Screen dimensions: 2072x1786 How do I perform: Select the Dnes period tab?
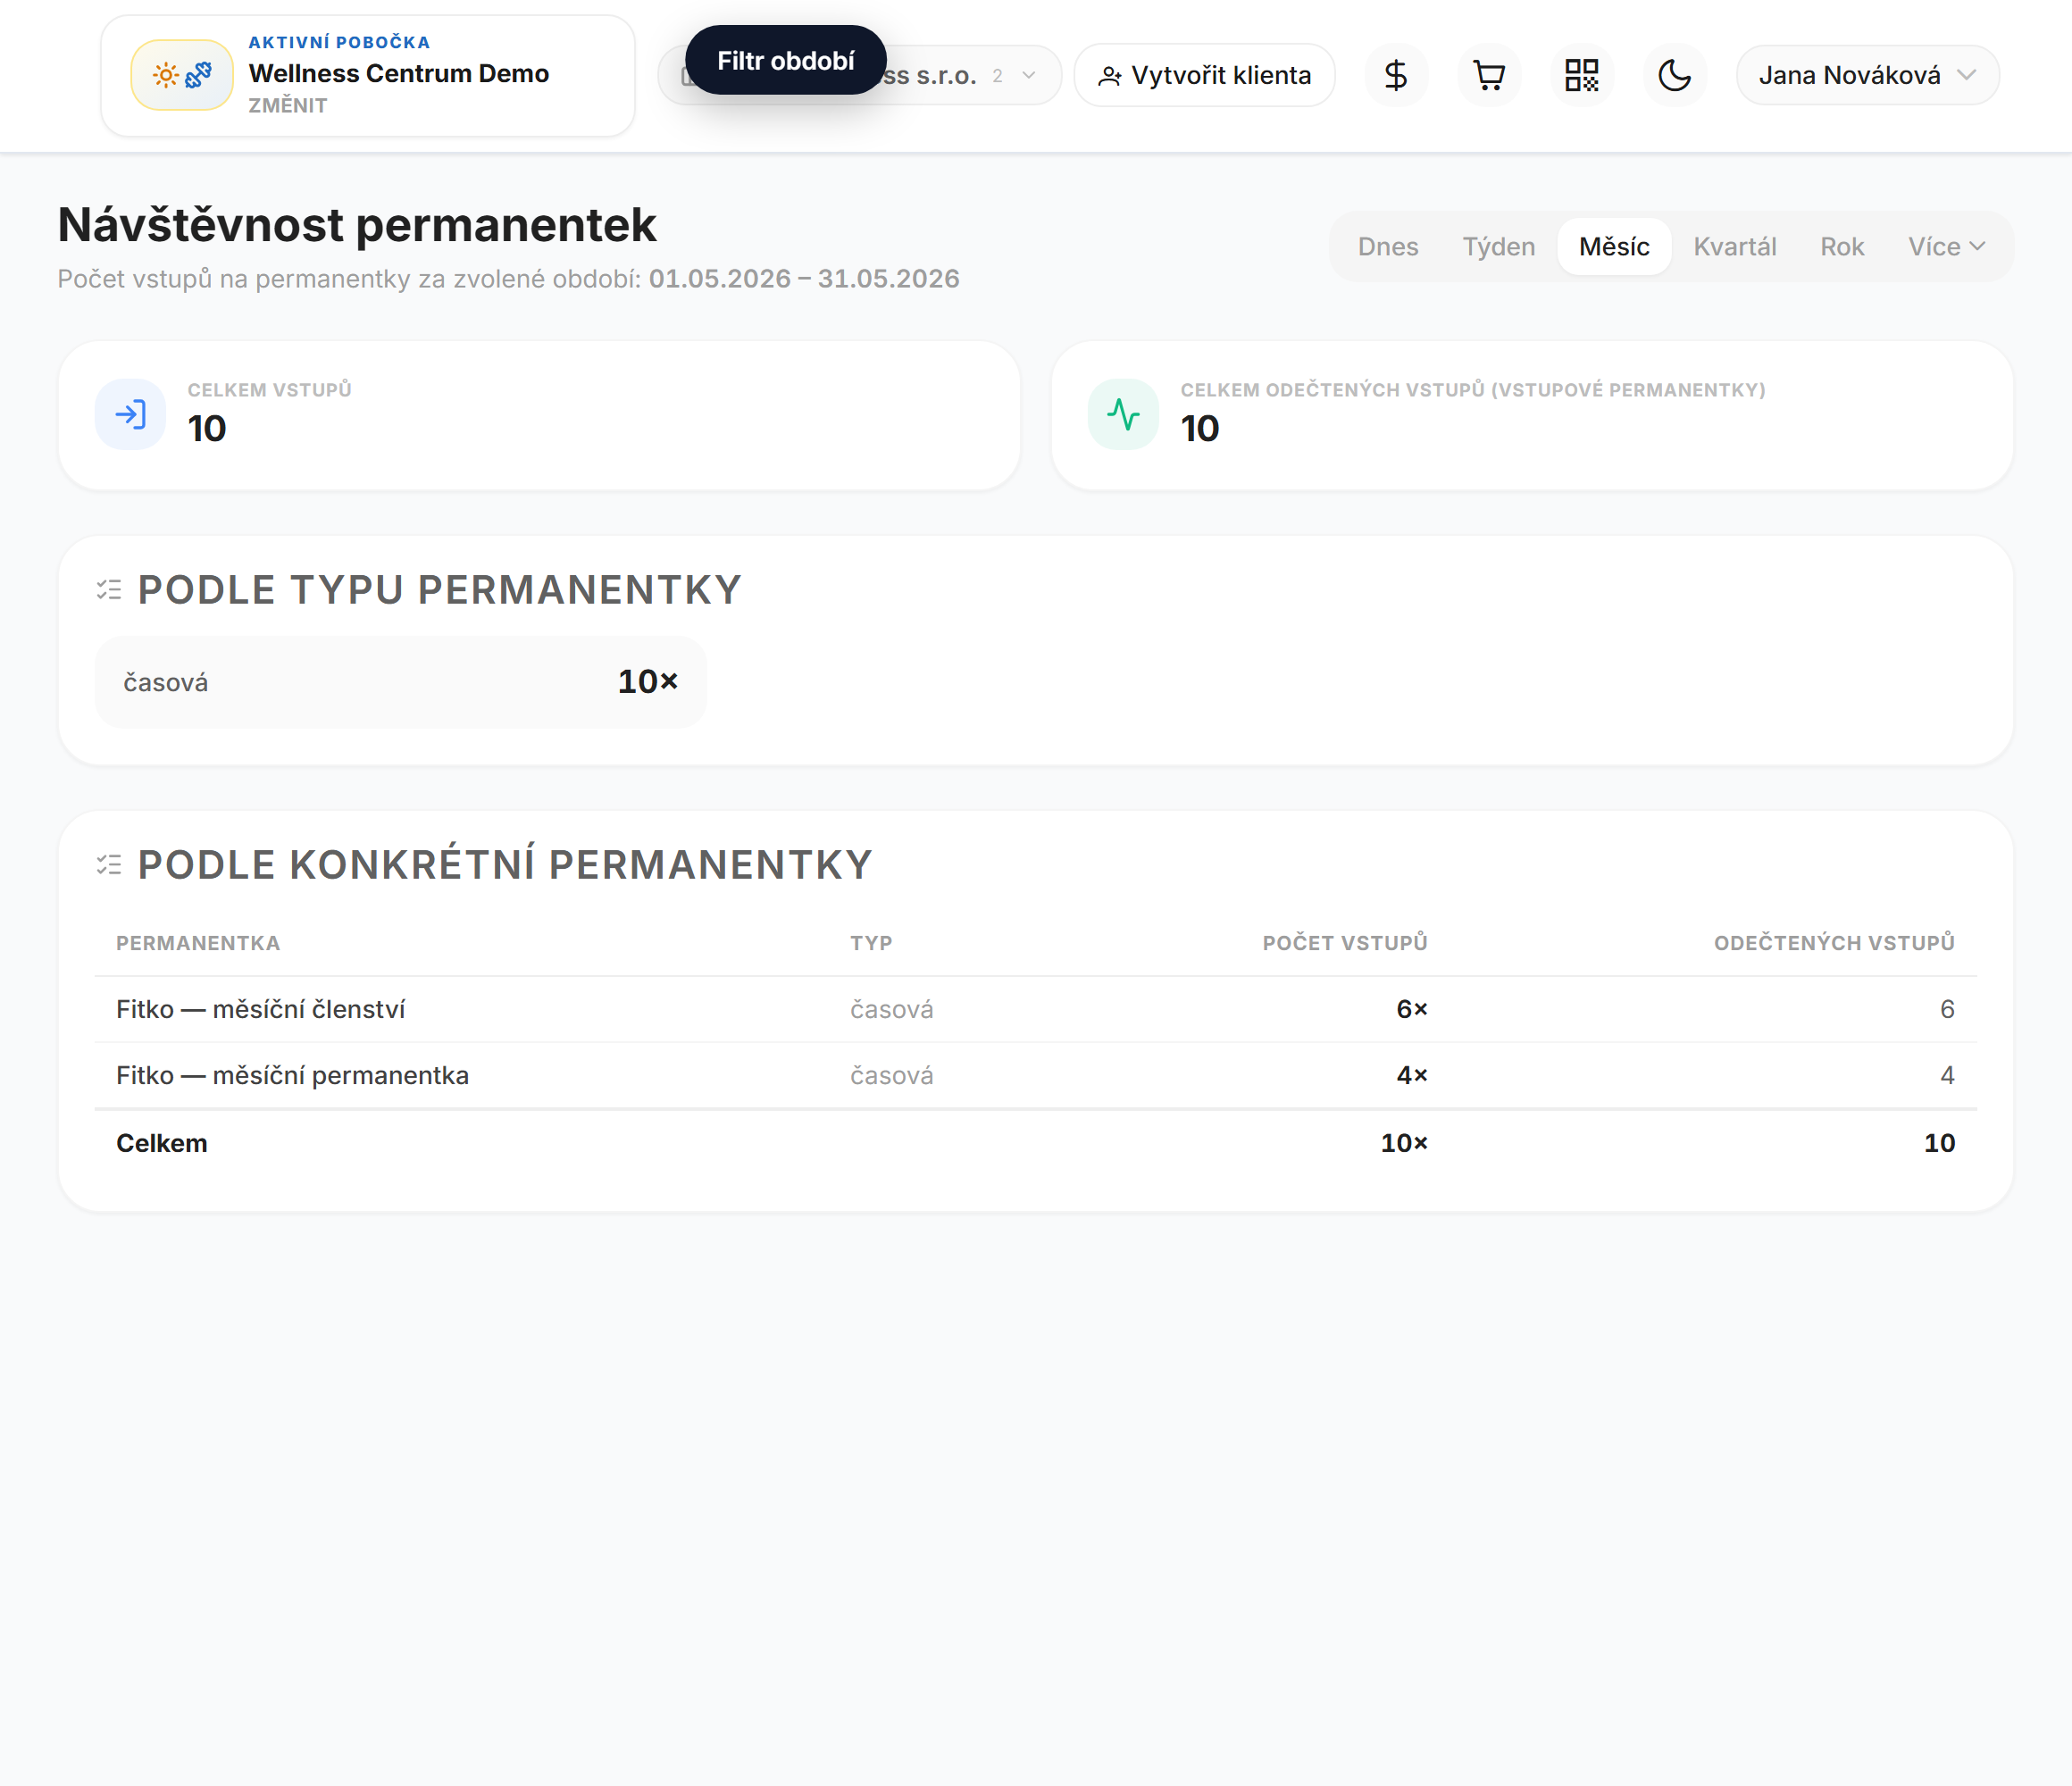click(1388, 247)
